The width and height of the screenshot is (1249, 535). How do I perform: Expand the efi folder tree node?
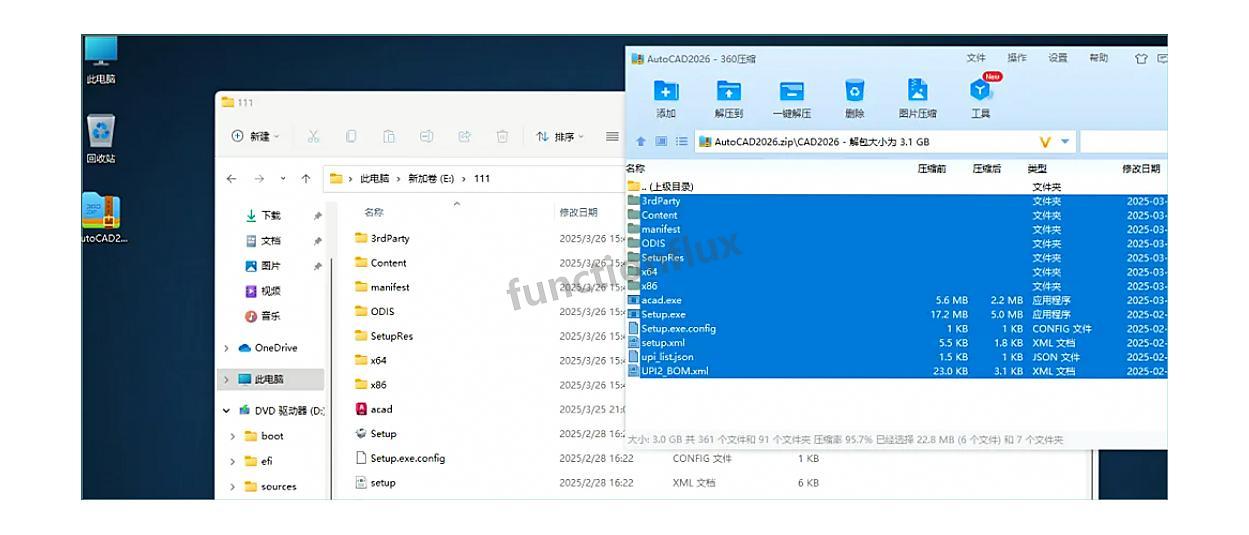(233, 461)
